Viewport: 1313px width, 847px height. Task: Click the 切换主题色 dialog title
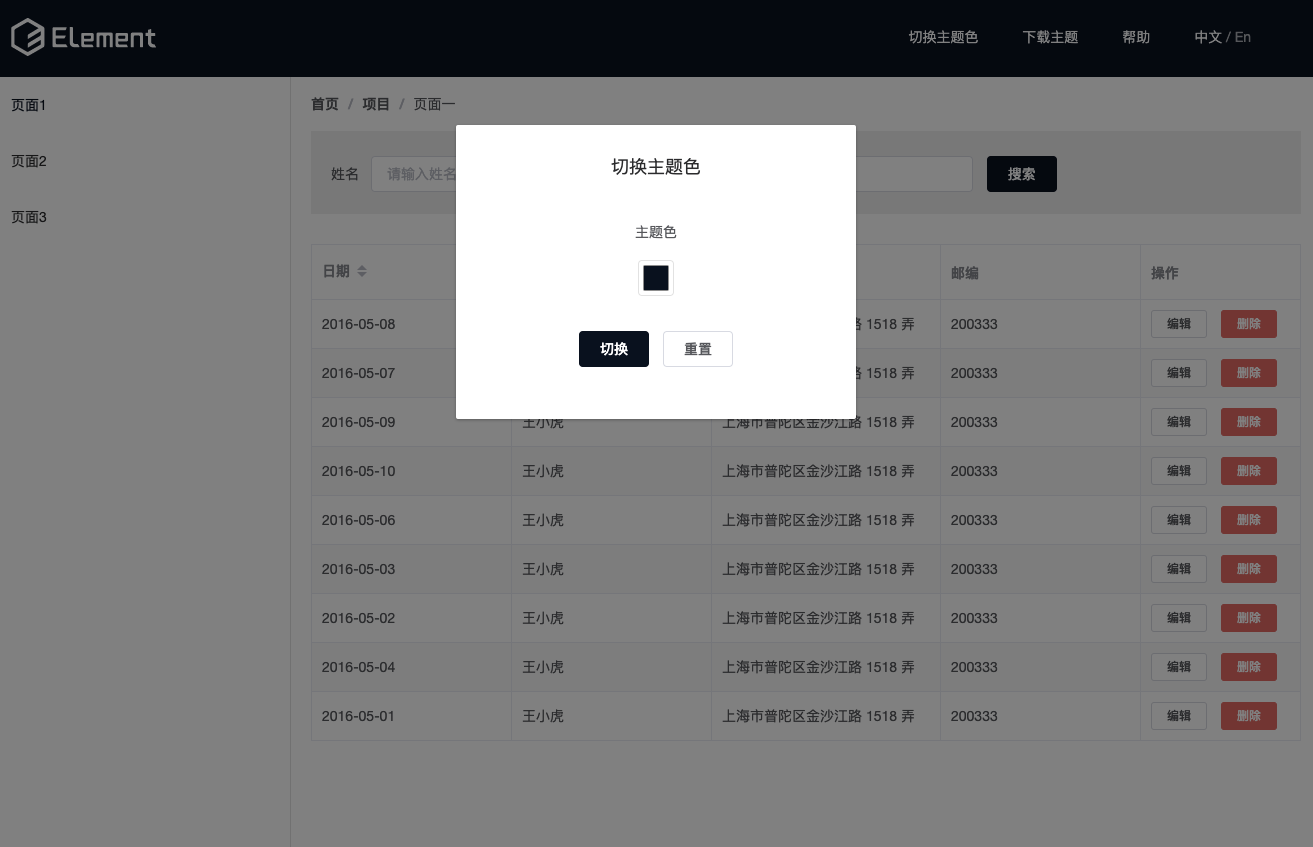tap(656, 167)
